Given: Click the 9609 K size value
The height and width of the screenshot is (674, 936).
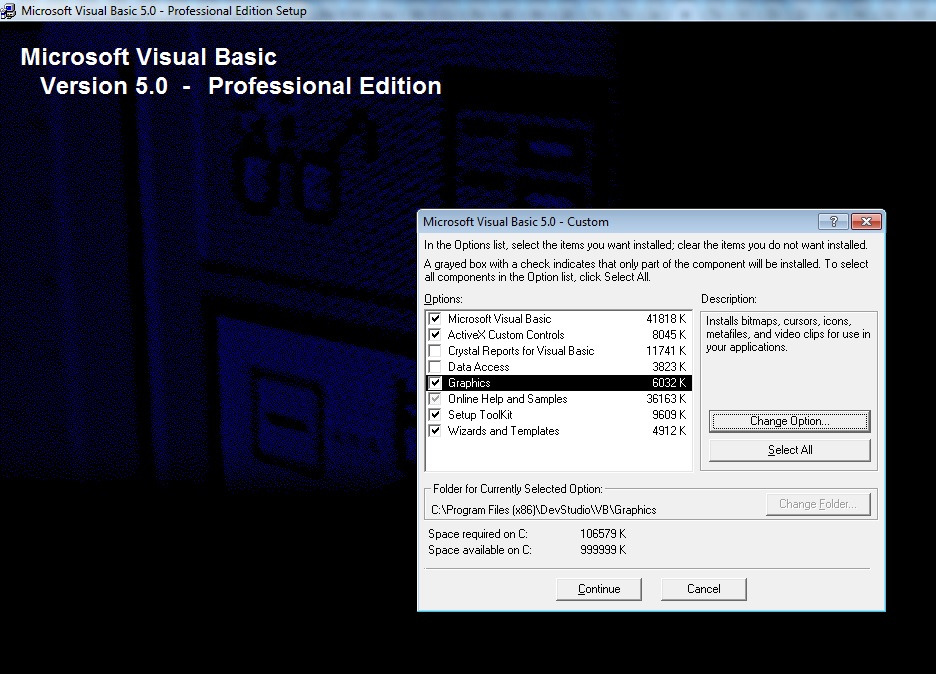Looking at the screenshot, I should click(x=669, y=415).
